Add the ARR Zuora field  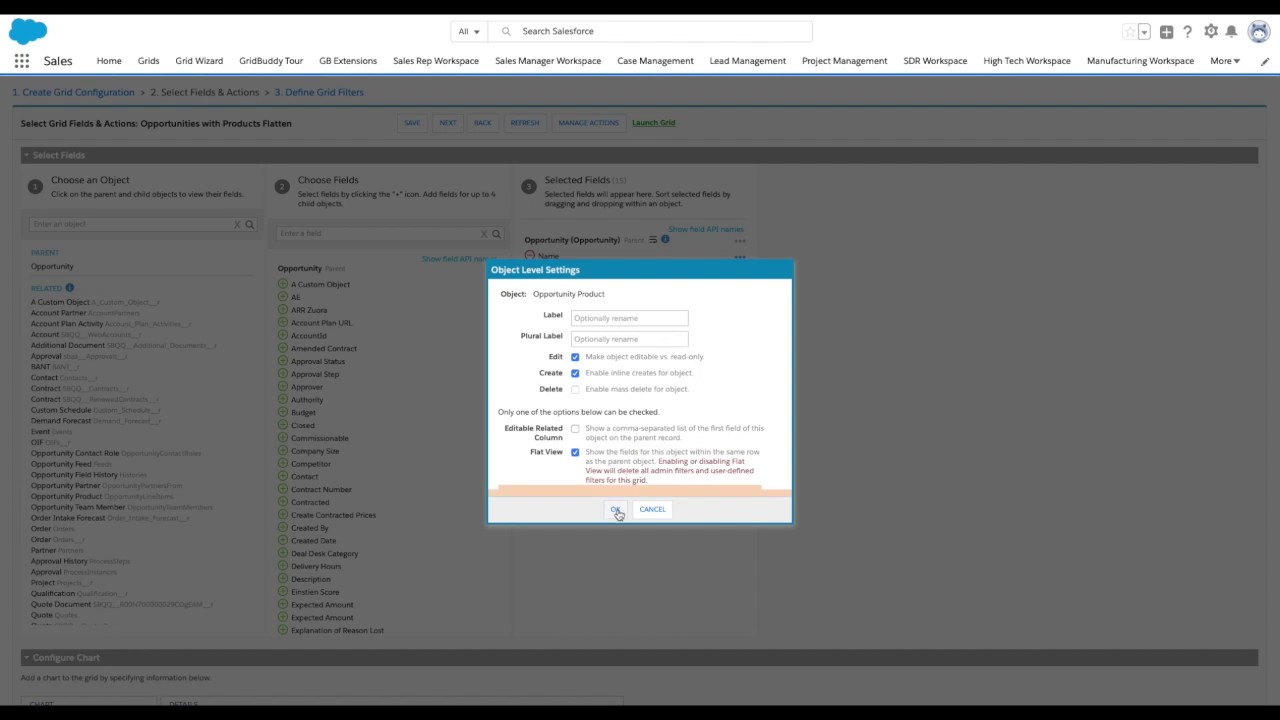point(283,310)
